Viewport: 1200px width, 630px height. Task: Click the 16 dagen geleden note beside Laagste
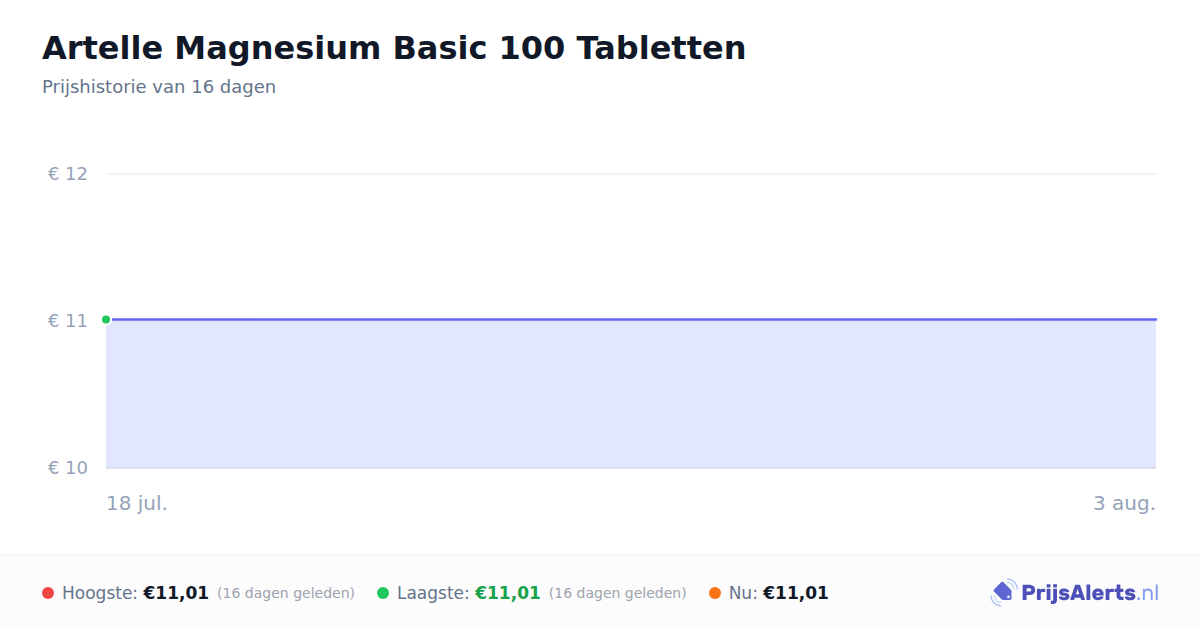618,593
